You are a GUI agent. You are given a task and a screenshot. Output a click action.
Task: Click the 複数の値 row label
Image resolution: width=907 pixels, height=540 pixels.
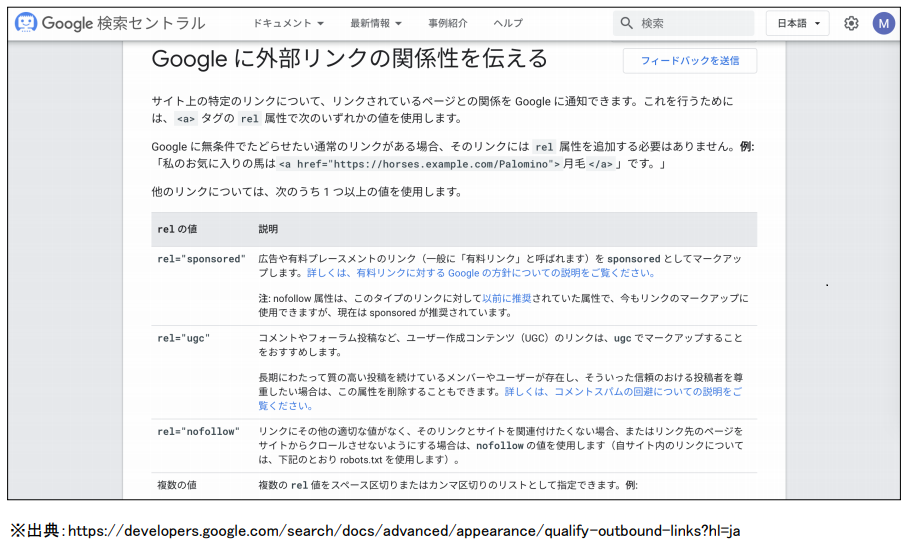[x=177, y=485]
